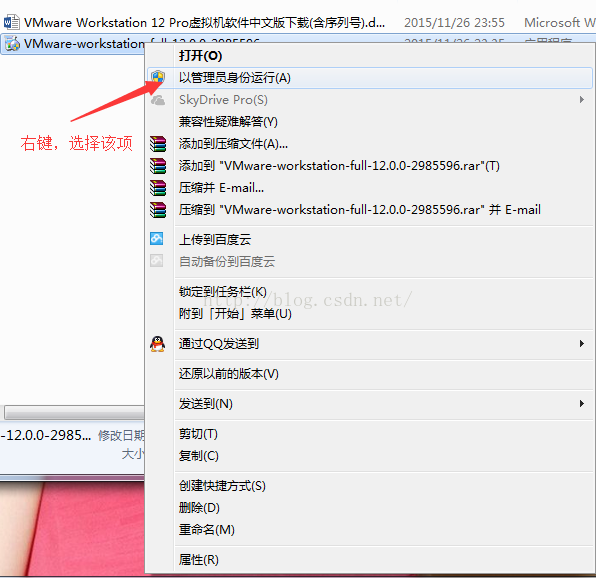Click 自动备份到百度云 entry
596x578 pixels.
[x=369, y=261]
